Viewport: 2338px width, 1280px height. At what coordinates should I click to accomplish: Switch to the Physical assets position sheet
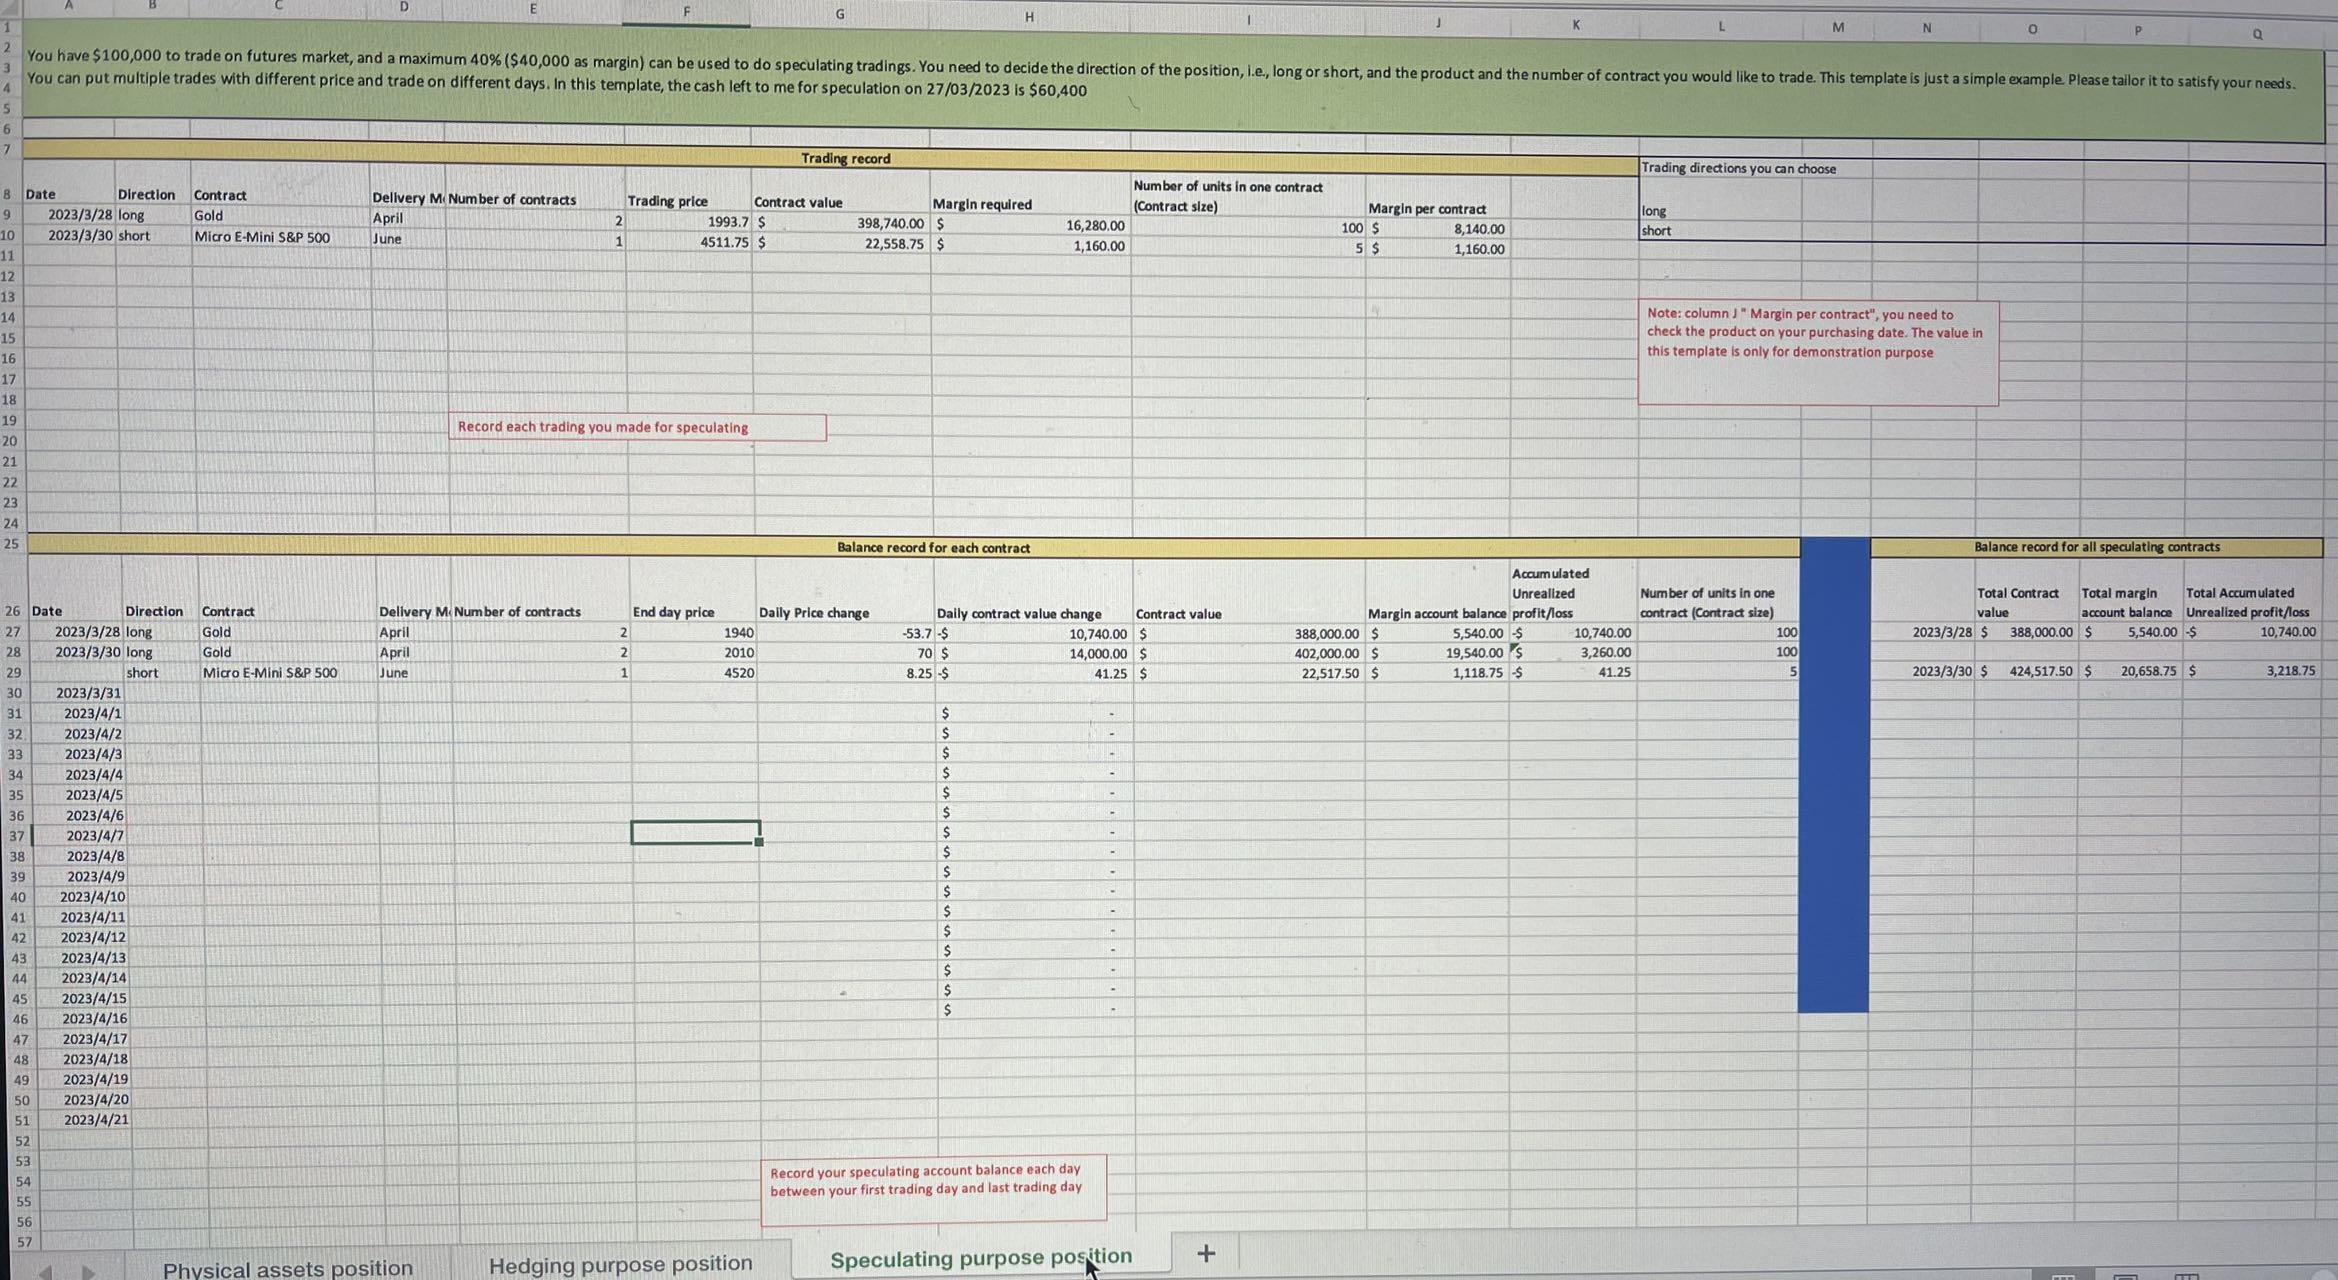290,1268
